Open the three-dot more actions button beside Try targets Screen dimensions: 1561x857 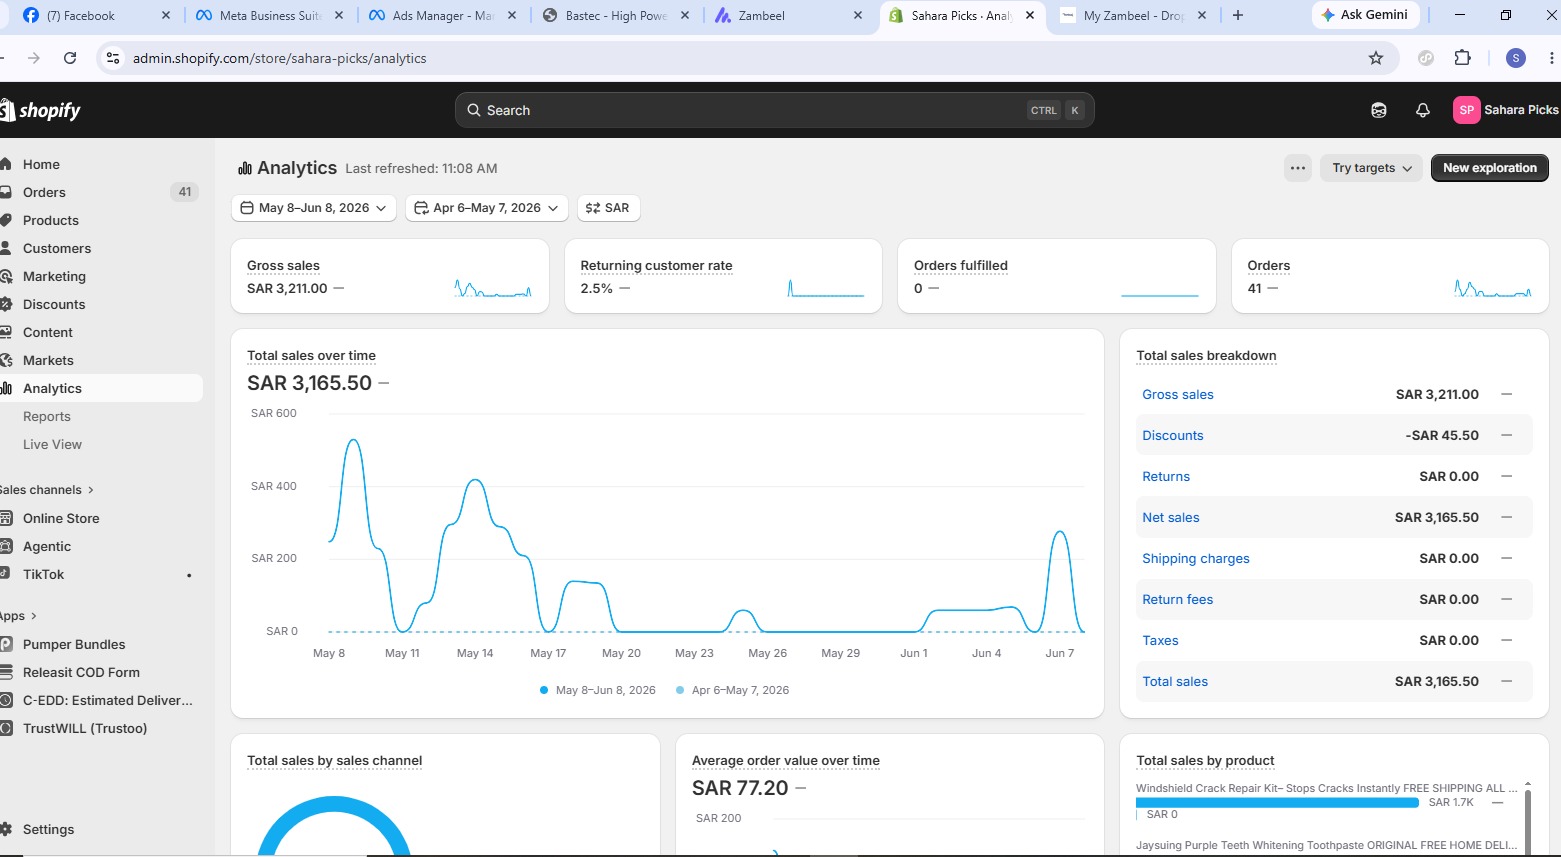(x=1298, y=168)
